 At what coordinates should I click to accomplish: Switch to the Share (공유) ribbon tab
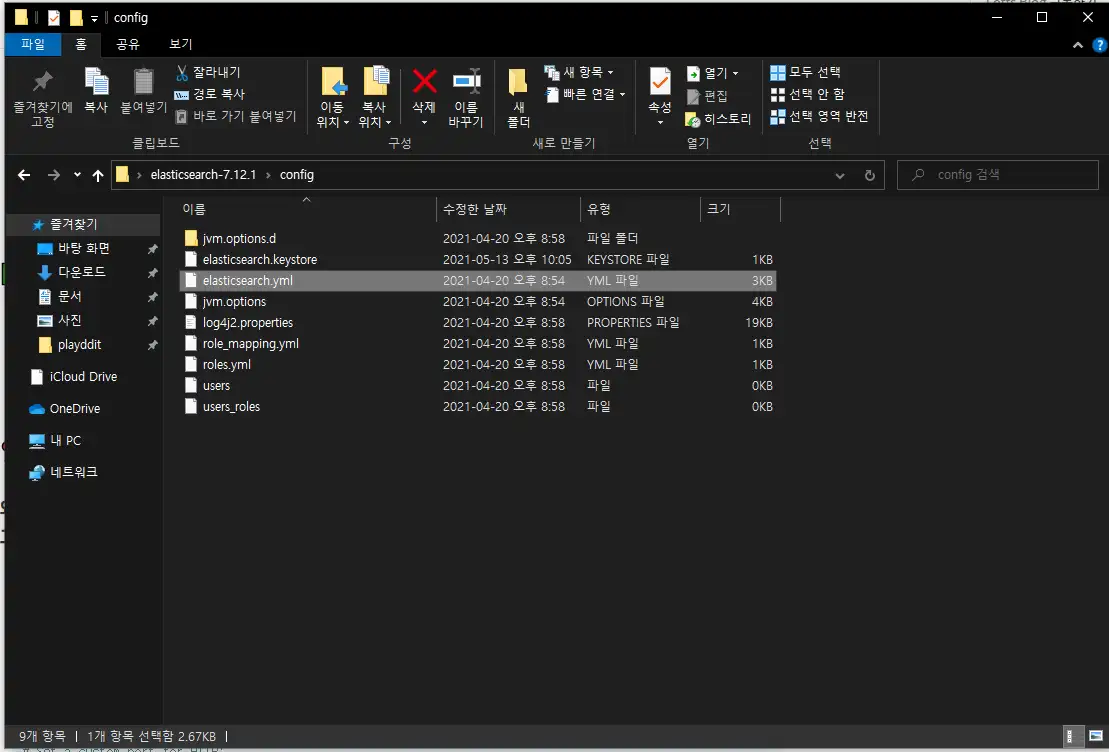click(127, 44)
